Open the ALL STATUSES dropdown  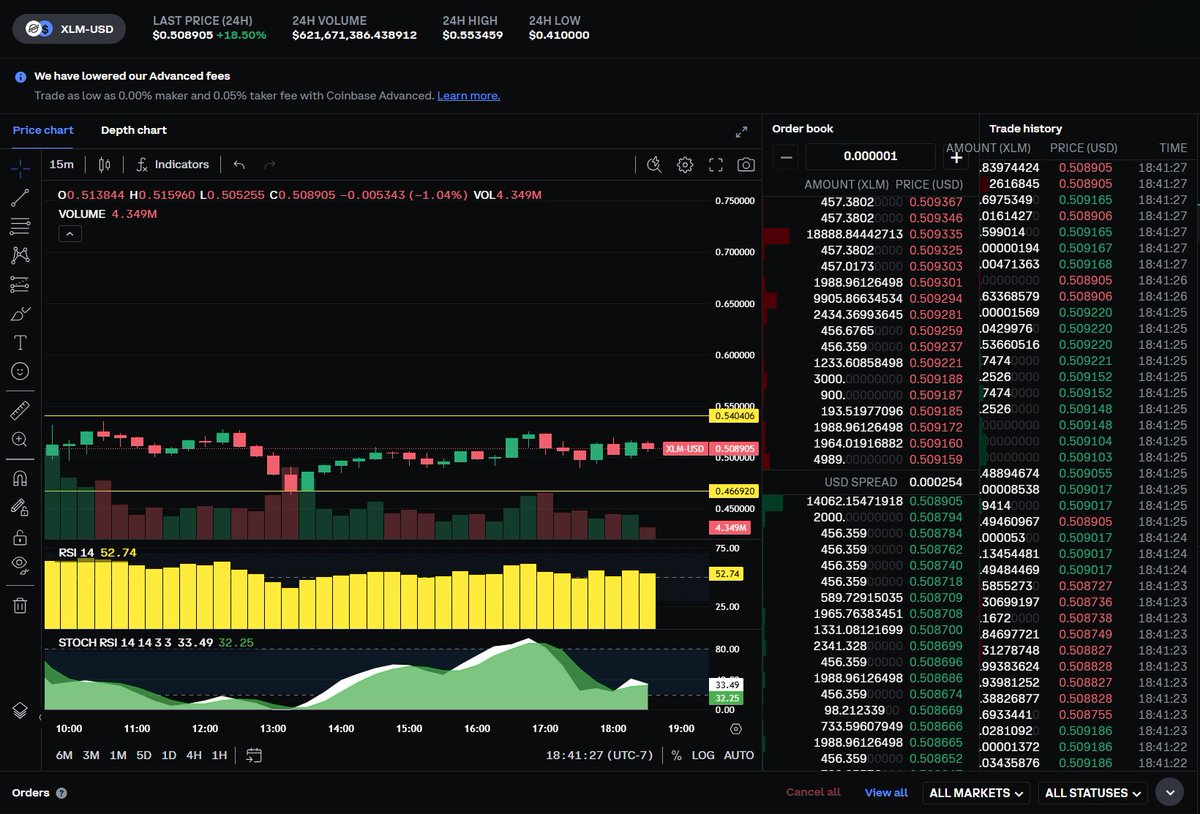(1092, 792)
